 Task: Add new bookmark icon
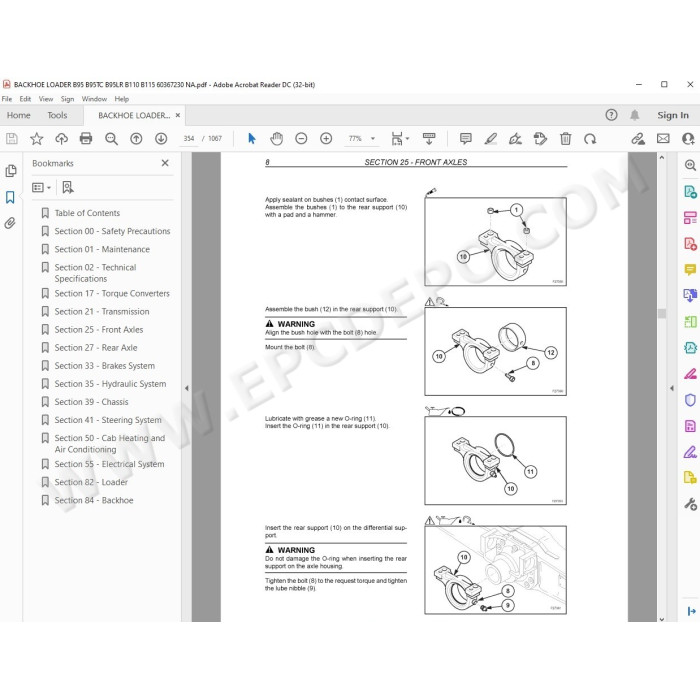(x=68, y=188)
